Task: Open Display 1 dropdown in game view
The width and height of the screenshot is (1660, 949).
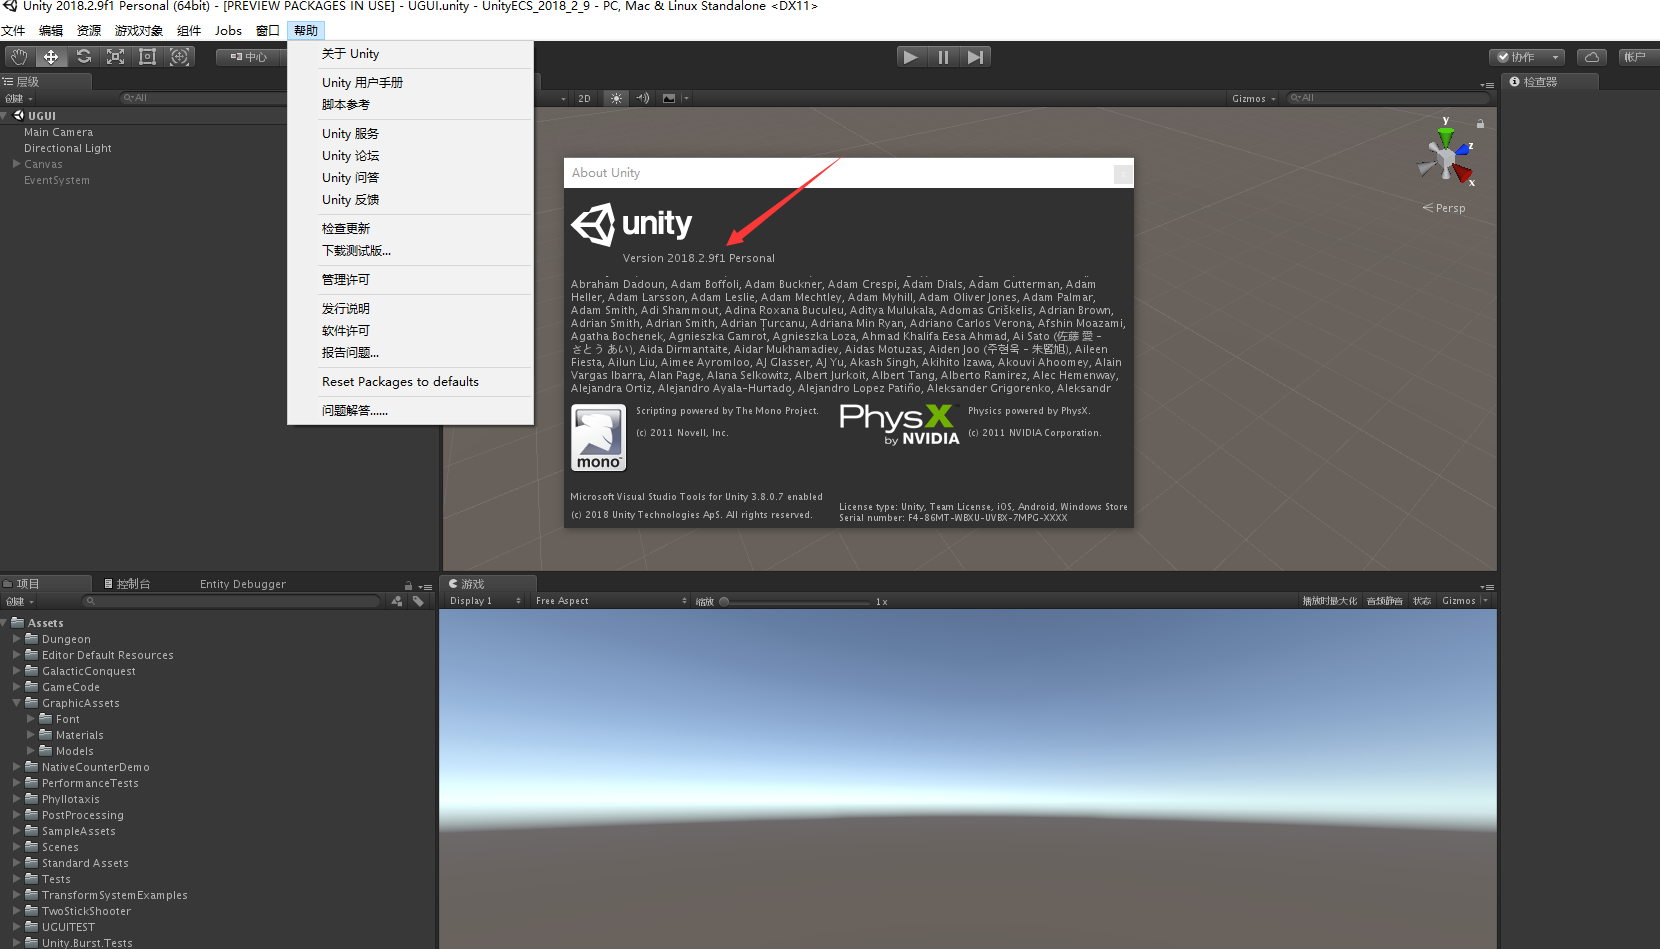Action: [485, 601]
